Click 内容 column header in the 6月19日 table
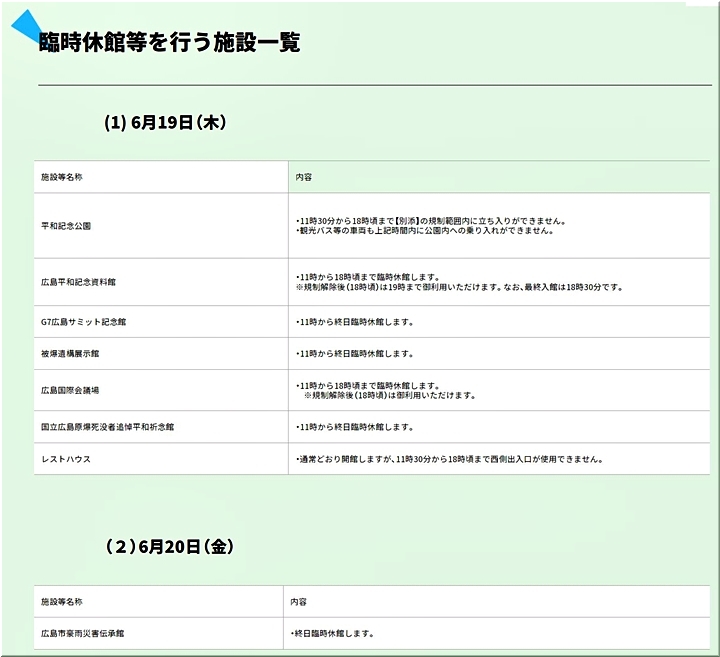Viewport: 720px width, 657px height. pyautogui.click(x=303, y=177)
